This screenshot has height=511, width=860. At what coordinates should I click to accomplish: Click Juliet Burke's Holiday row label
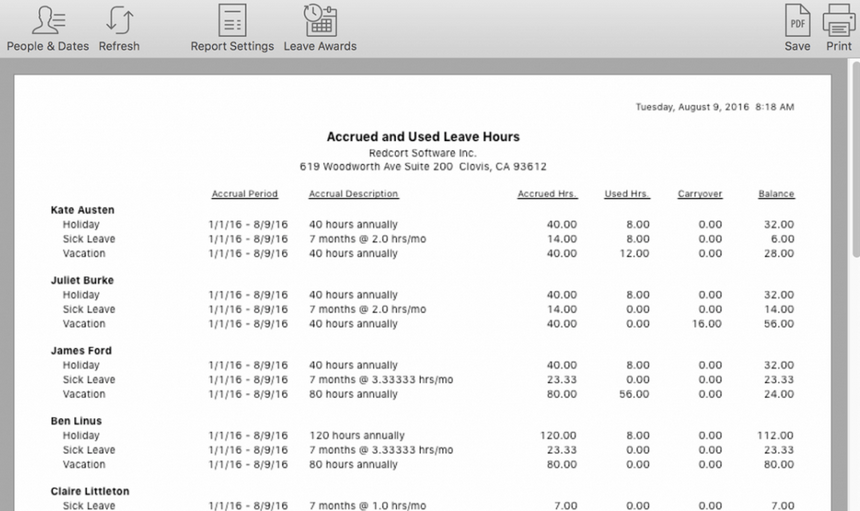click(81, 294)
